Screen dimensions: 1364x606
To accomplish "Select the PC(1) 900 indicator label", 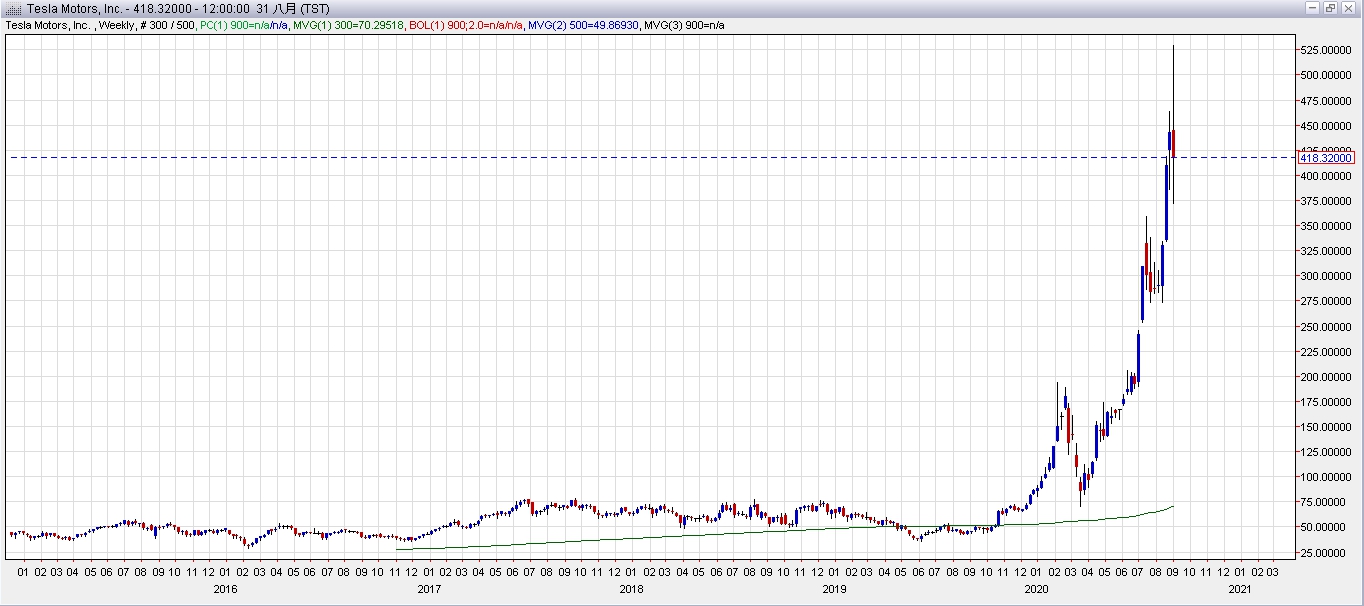I will pyautogui.click(x=243, y=24).
